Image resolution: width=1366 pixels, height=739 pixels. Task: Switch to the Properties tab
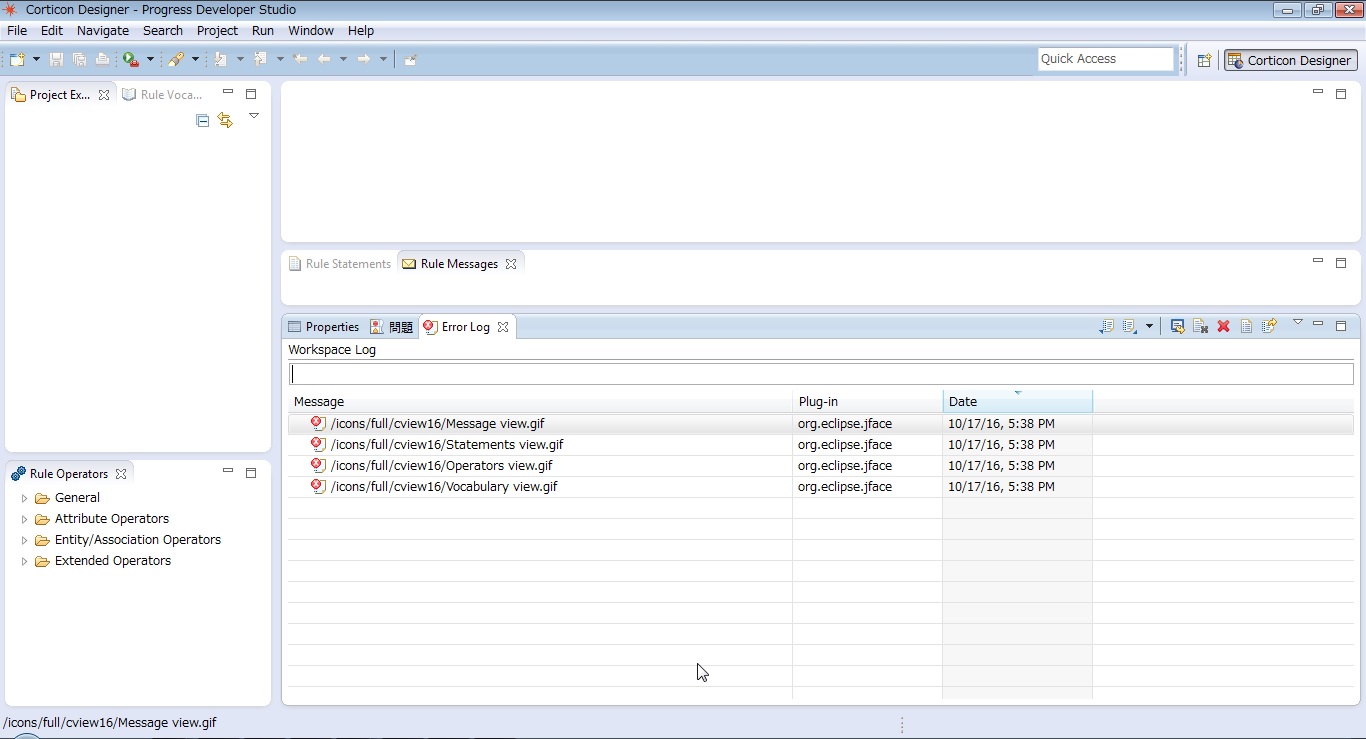pos(323,327)
